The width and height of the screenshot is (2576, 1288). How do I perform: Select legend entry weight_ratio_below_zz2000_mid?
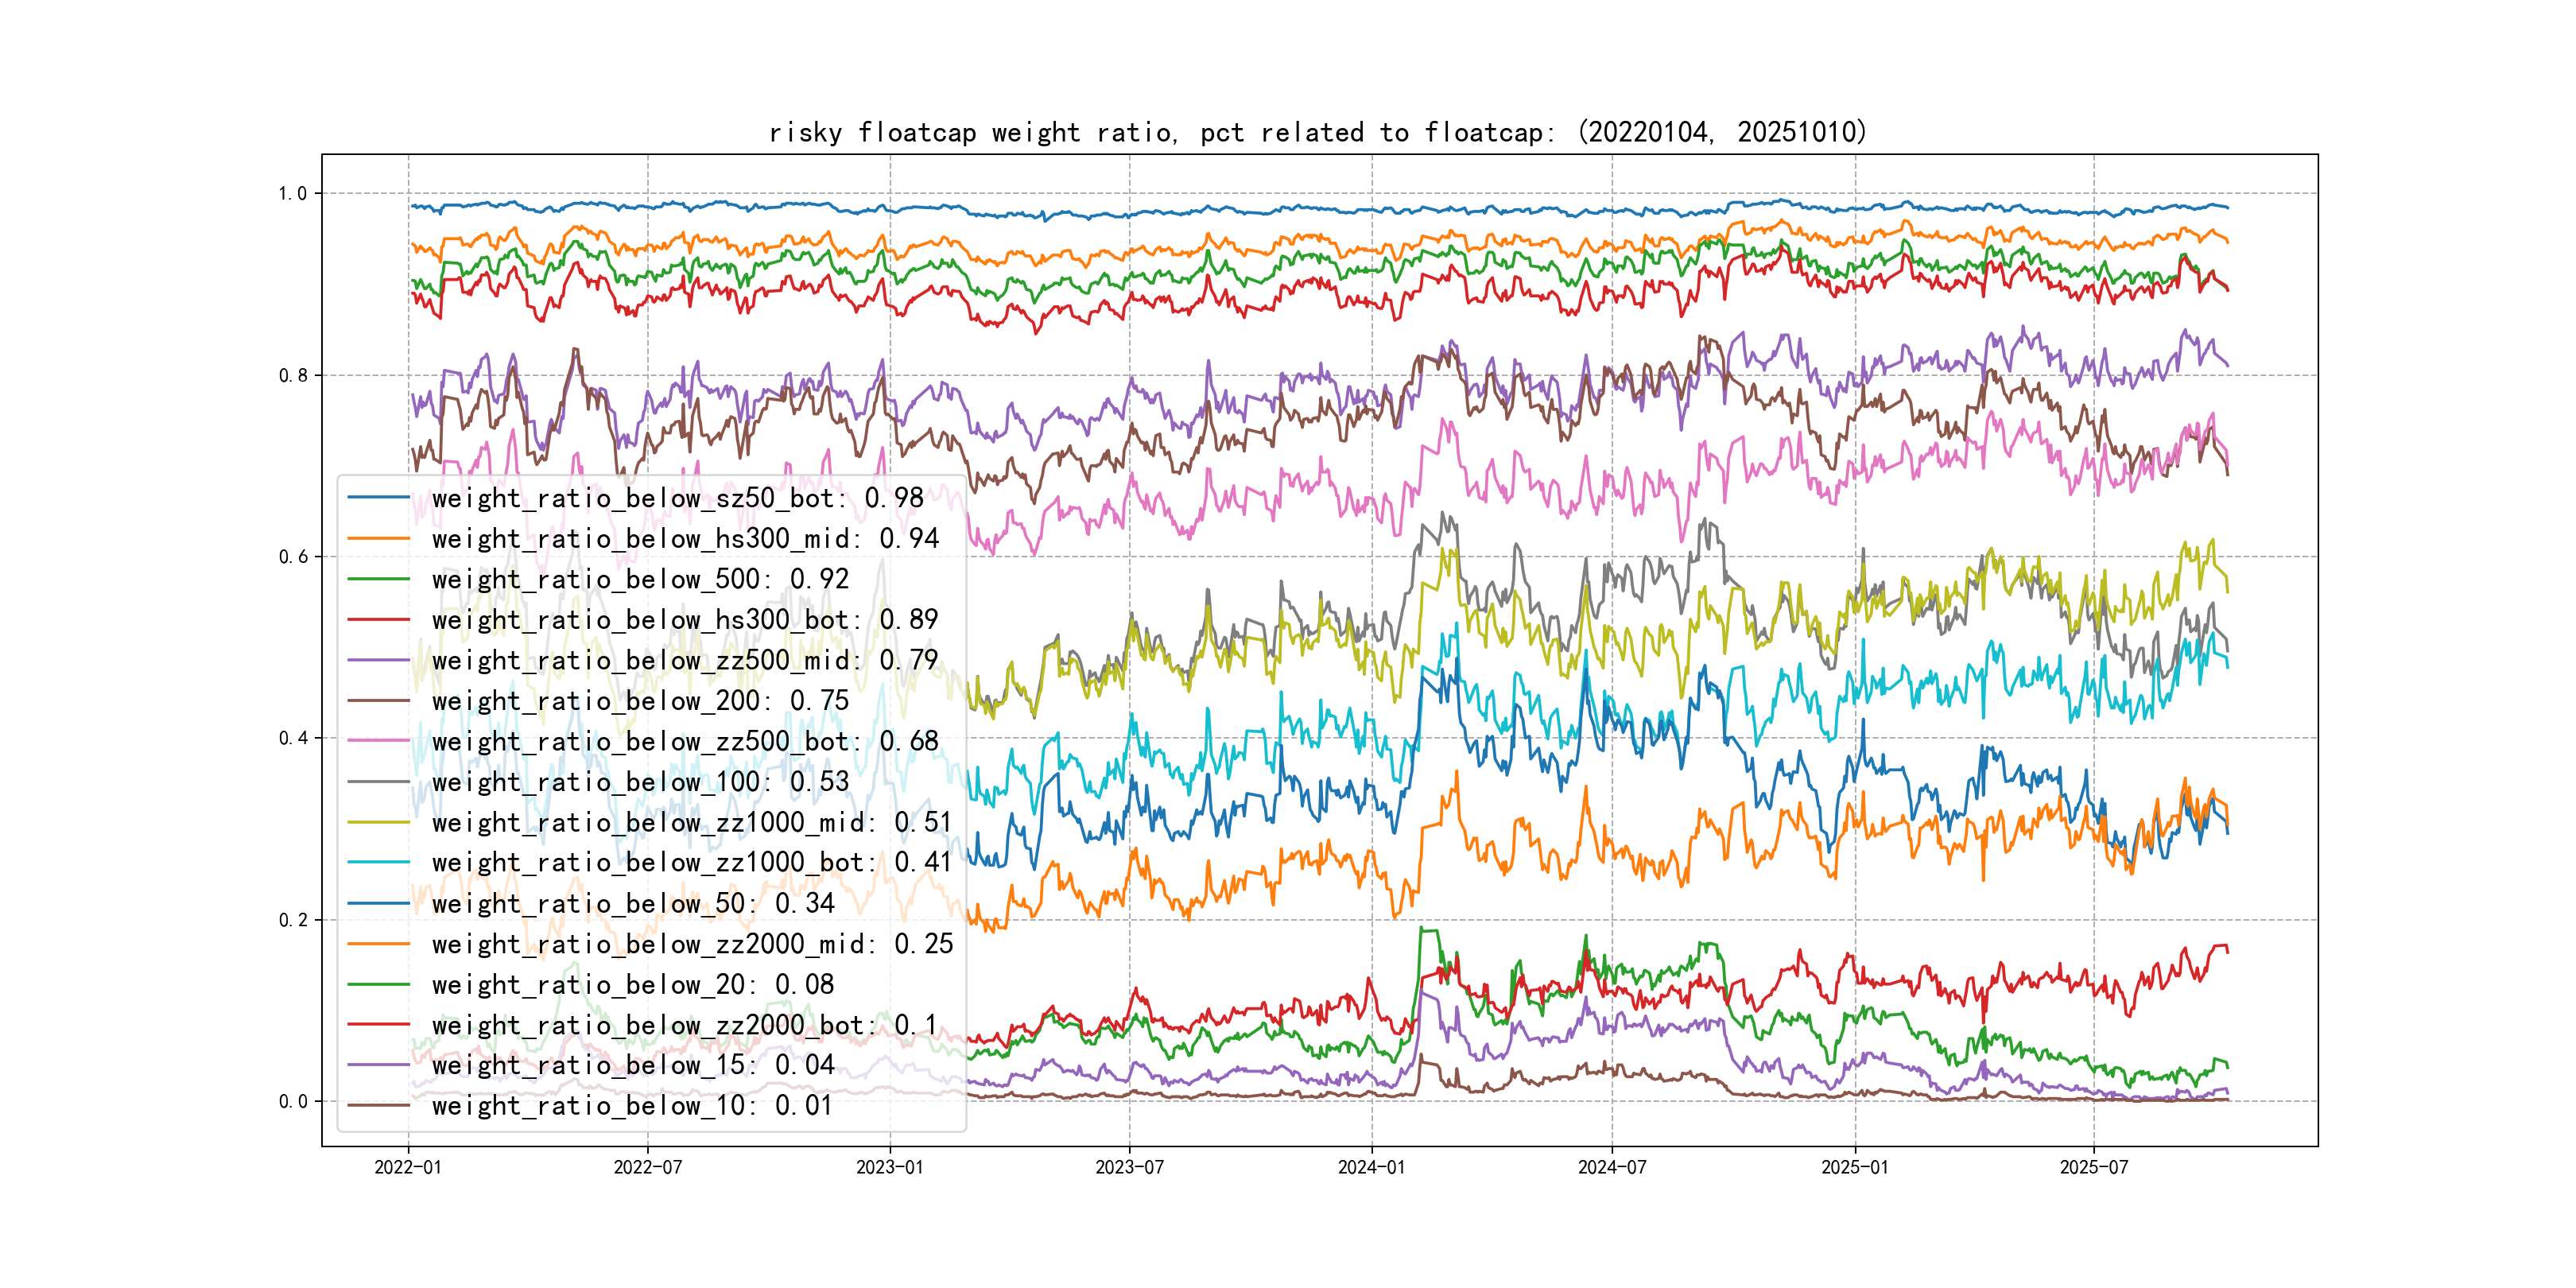(692, 944)
